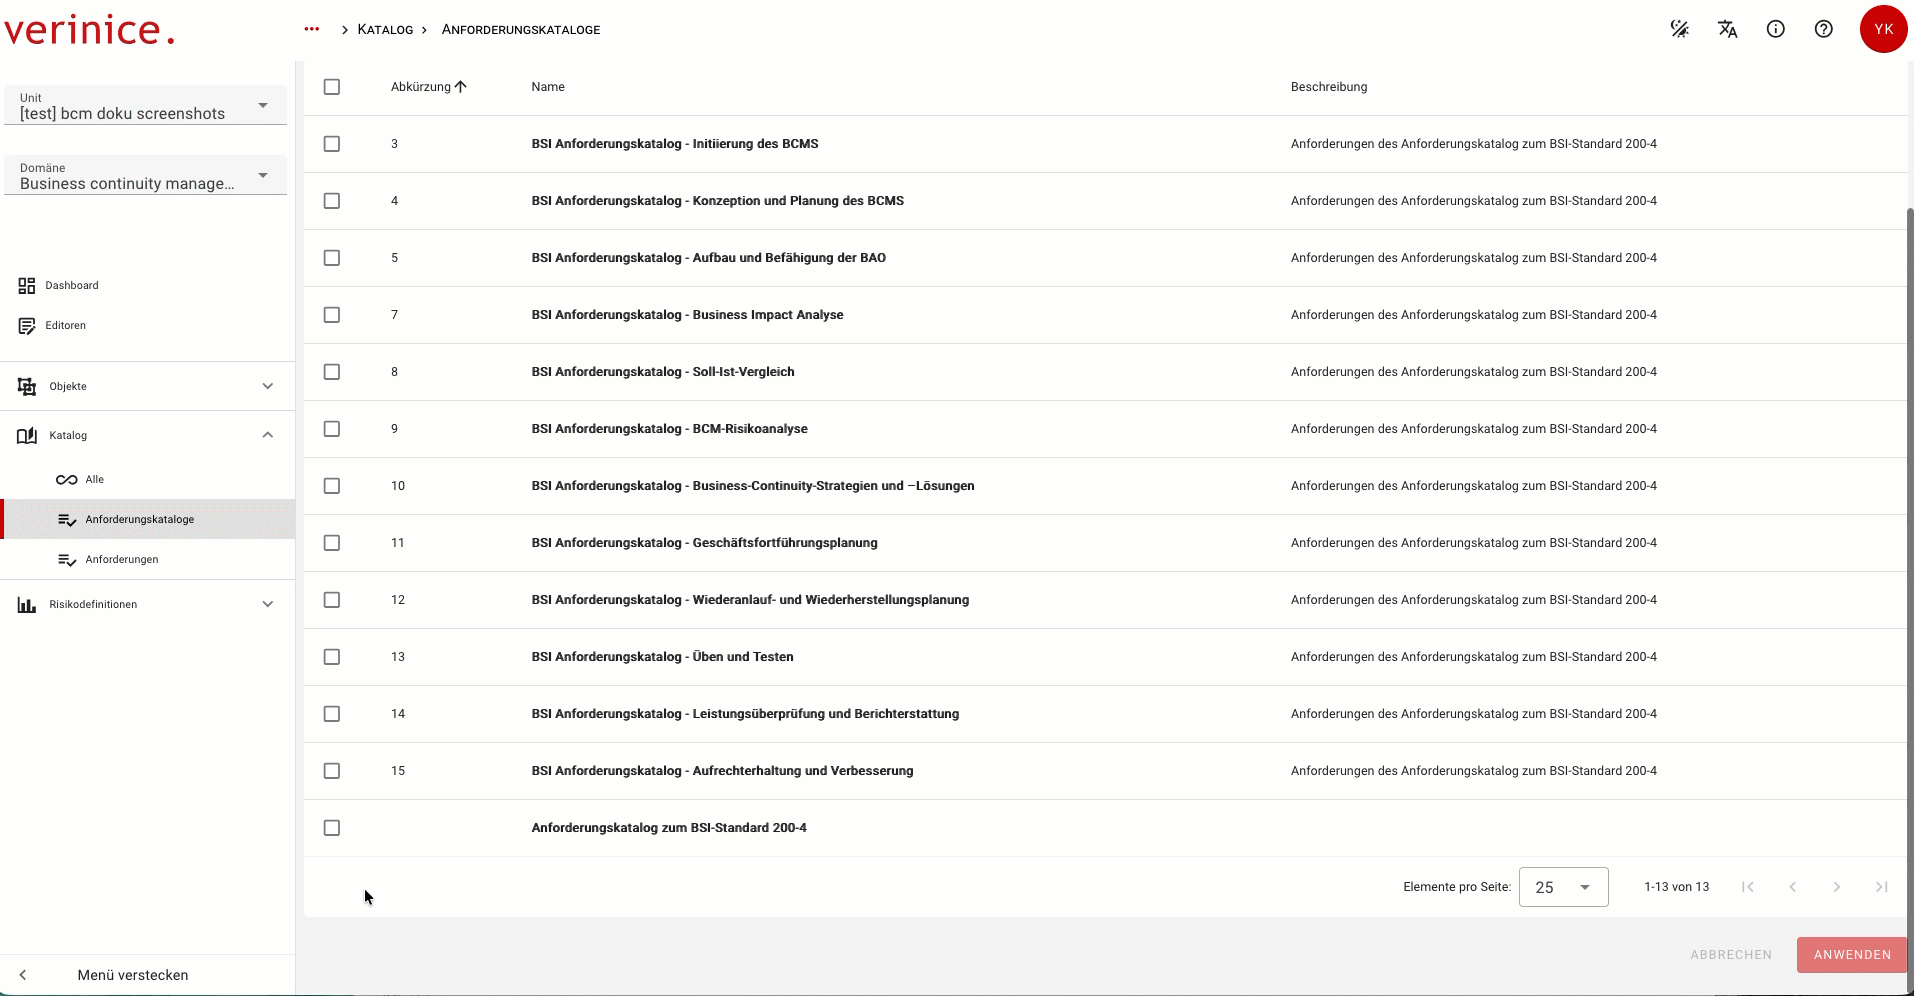This screenshot has height=996, width=1914.
Task: Click the sort arrow next to Abkürzung
Action: click(460, 87)
